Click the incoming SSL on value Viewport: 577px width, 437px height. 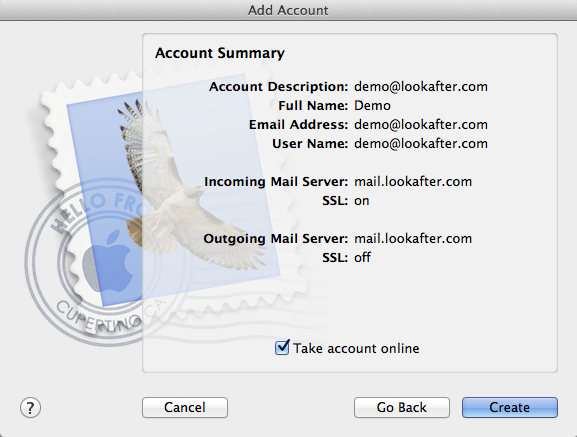pos(362,201)
